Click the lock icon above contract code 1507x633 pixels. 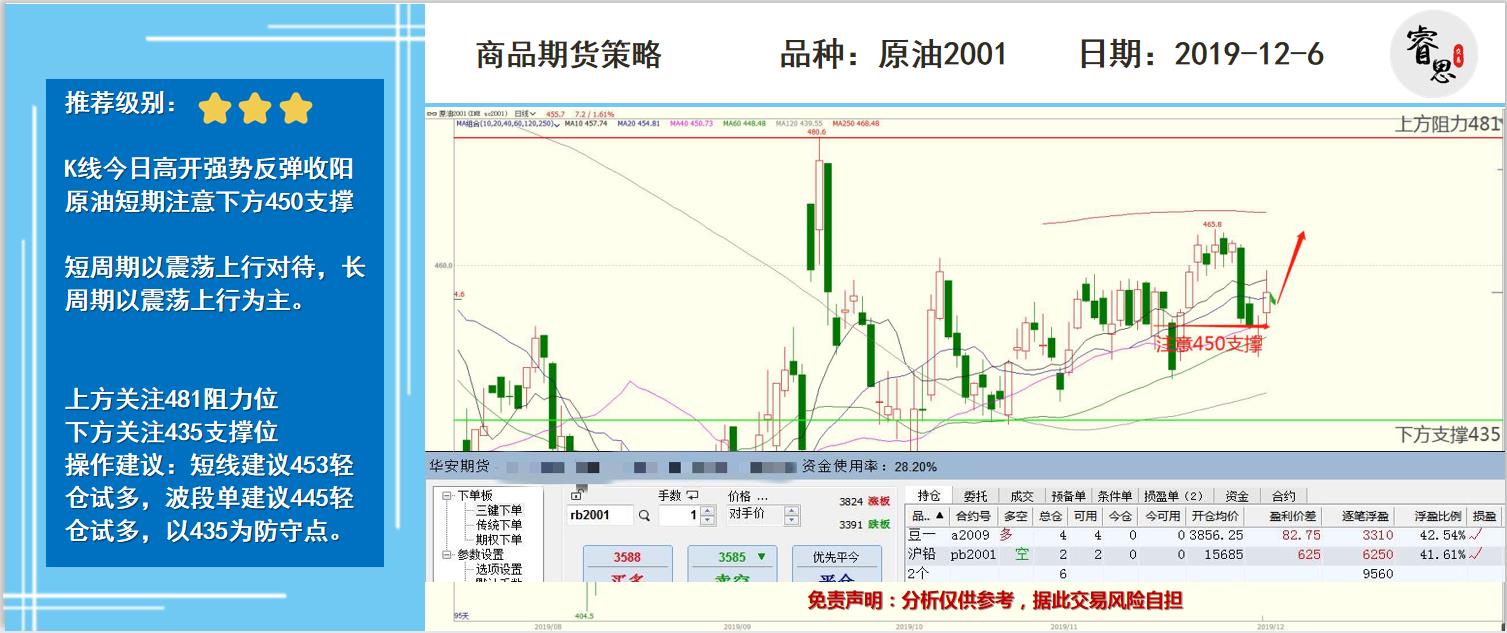point(576,495)
